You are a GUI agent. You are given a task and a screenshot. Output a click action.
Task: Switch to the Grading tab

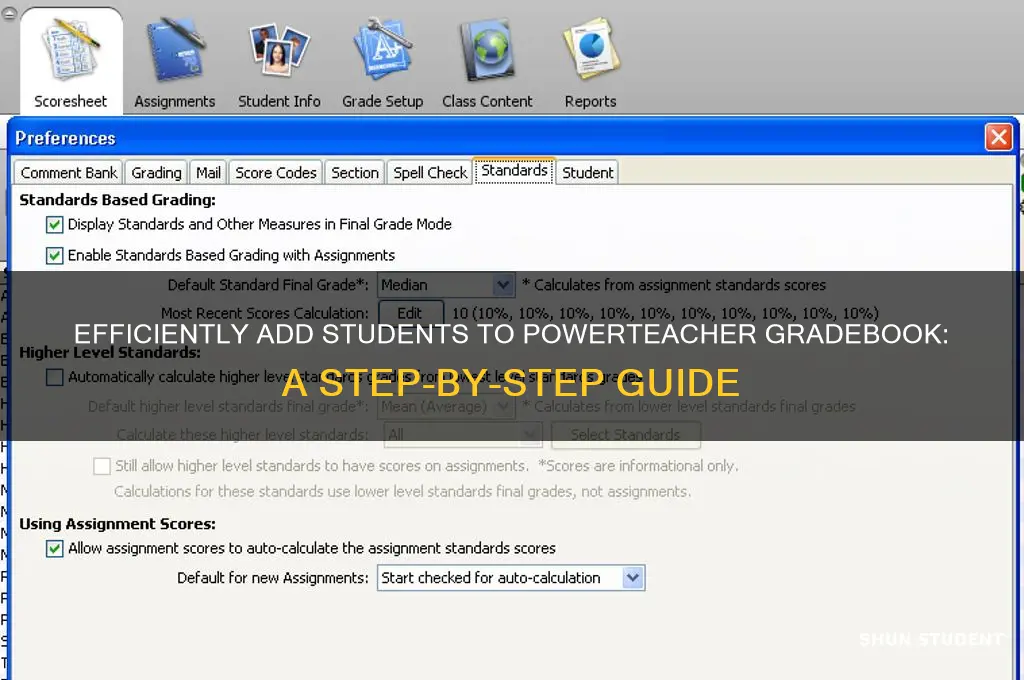click(156, 173)
